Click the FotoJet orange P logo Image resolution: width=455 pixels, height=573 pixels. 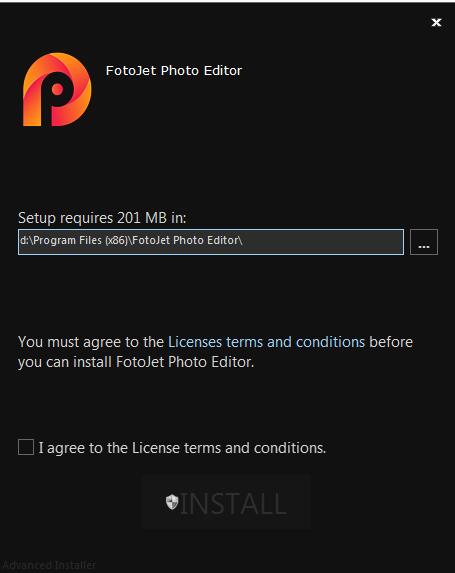point(57,90)
